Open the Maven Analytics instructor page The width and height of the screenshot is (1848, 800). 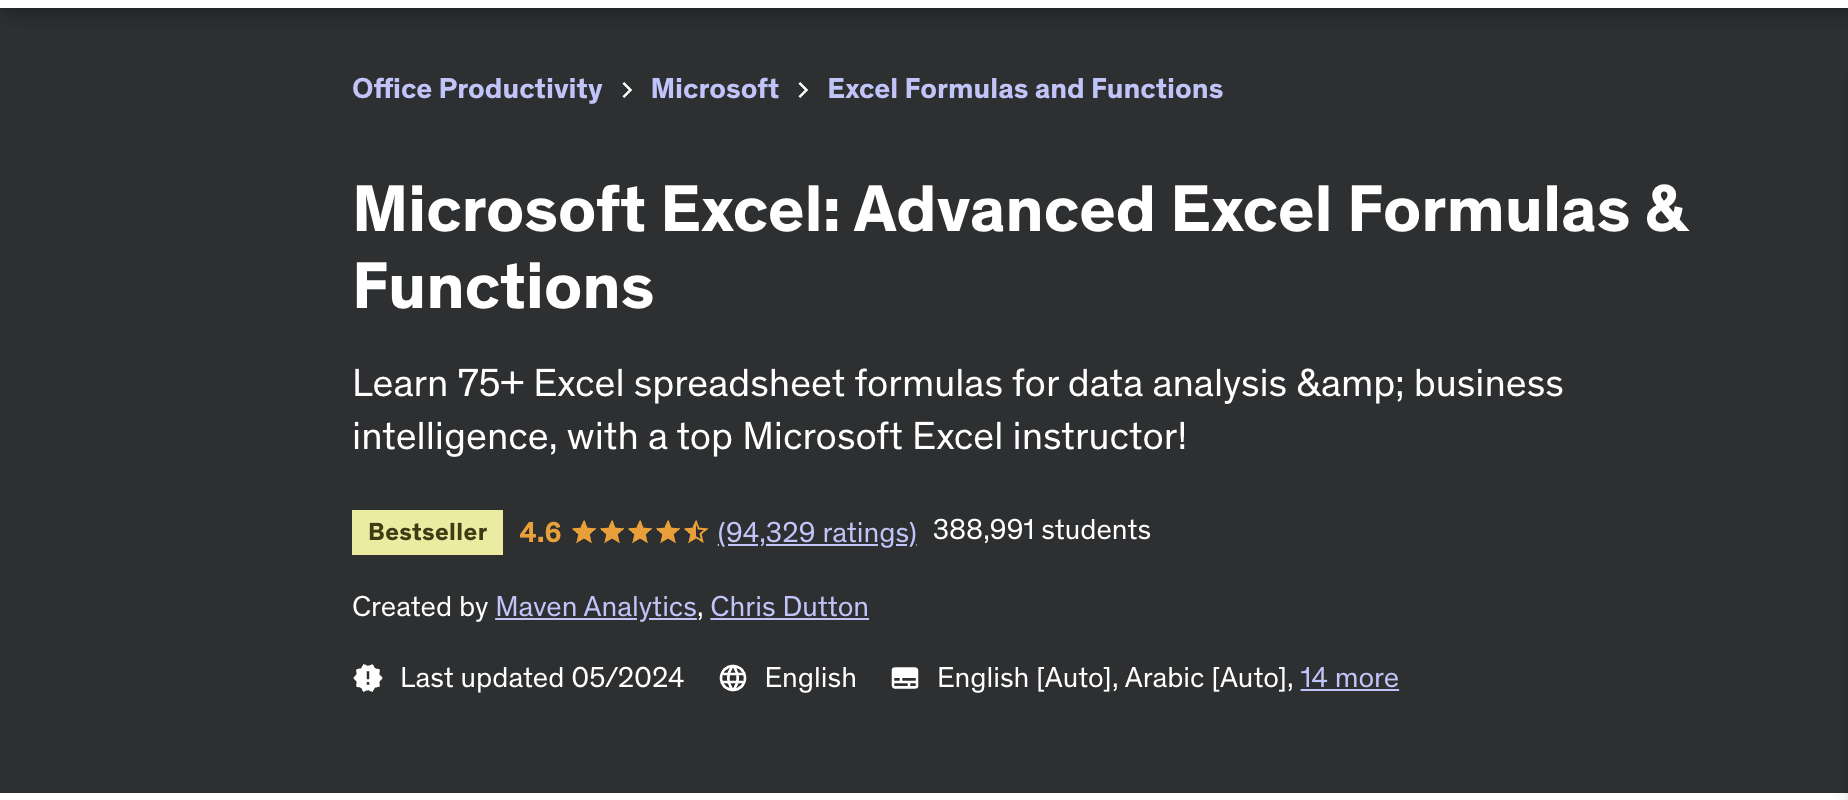pos(596,606)
